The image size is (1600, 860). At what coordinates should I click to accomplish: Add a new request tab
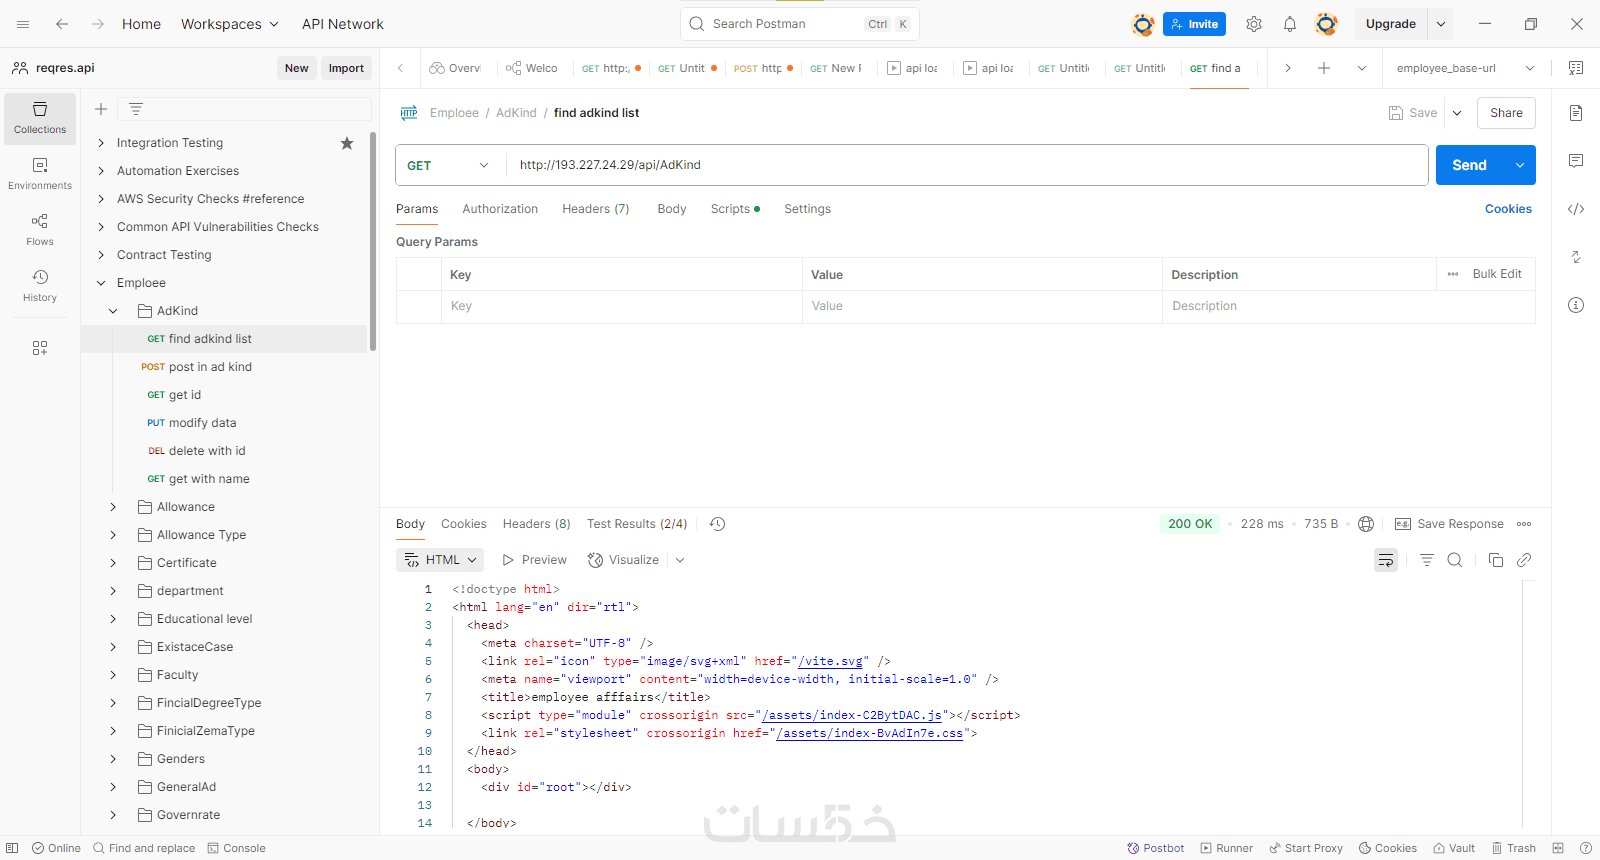click(x=1324, y=68)
